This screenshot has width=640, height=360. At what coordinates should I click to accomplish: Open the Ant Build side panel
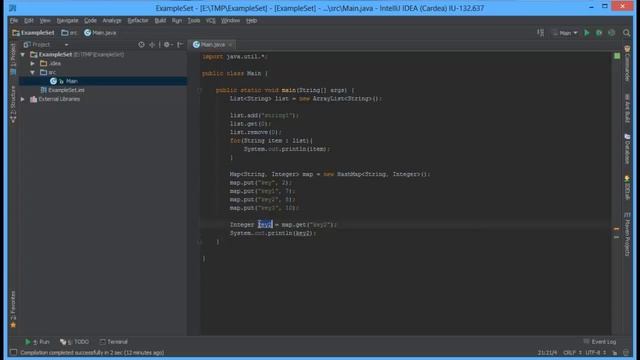[x=627, y=108]
